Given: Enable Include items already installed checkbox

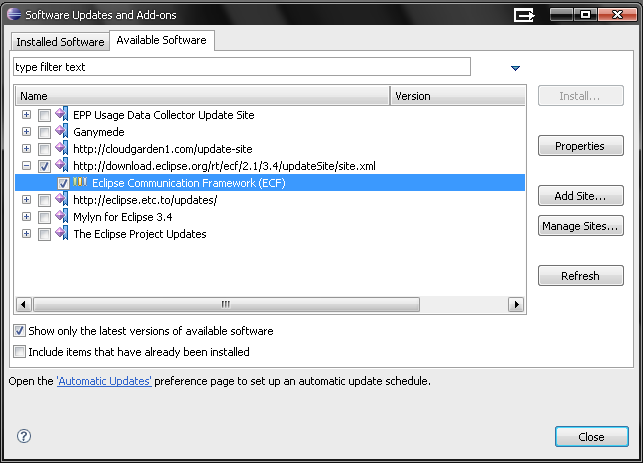Looking at the screenshot, I should click(x=19, y=351).
